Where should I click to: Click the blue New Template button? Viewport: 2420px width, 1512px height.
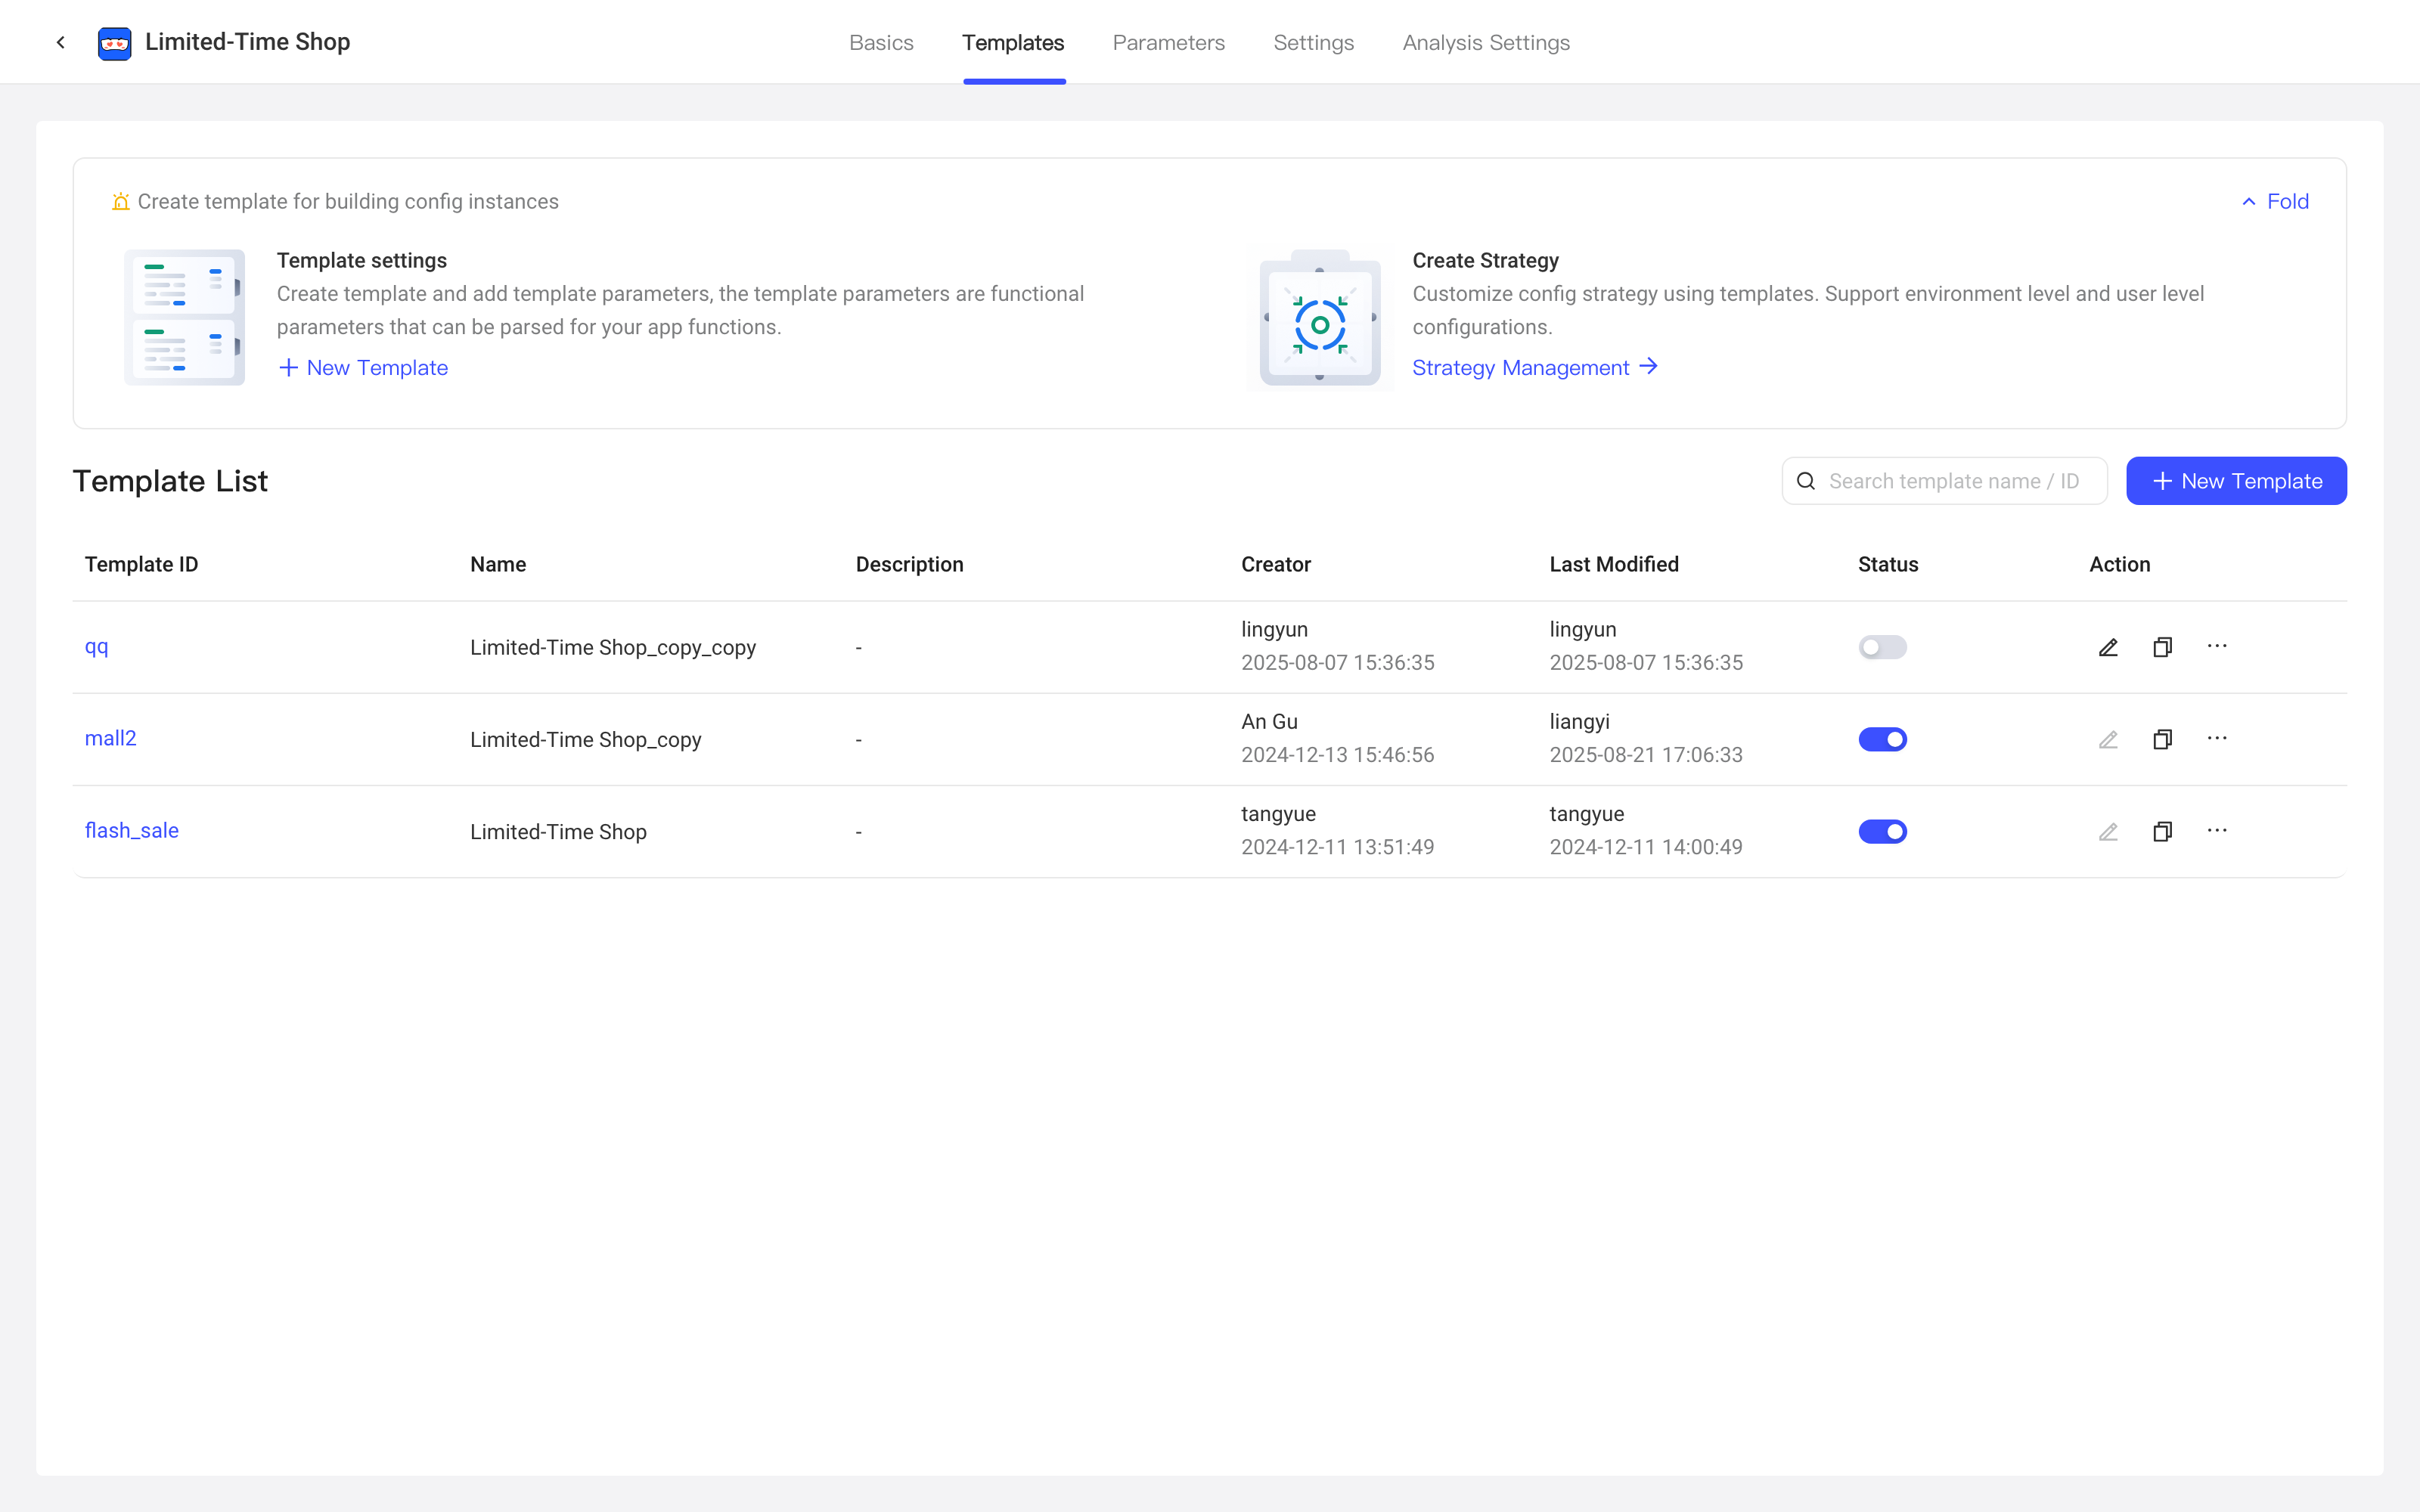[x=2236, y=481]
